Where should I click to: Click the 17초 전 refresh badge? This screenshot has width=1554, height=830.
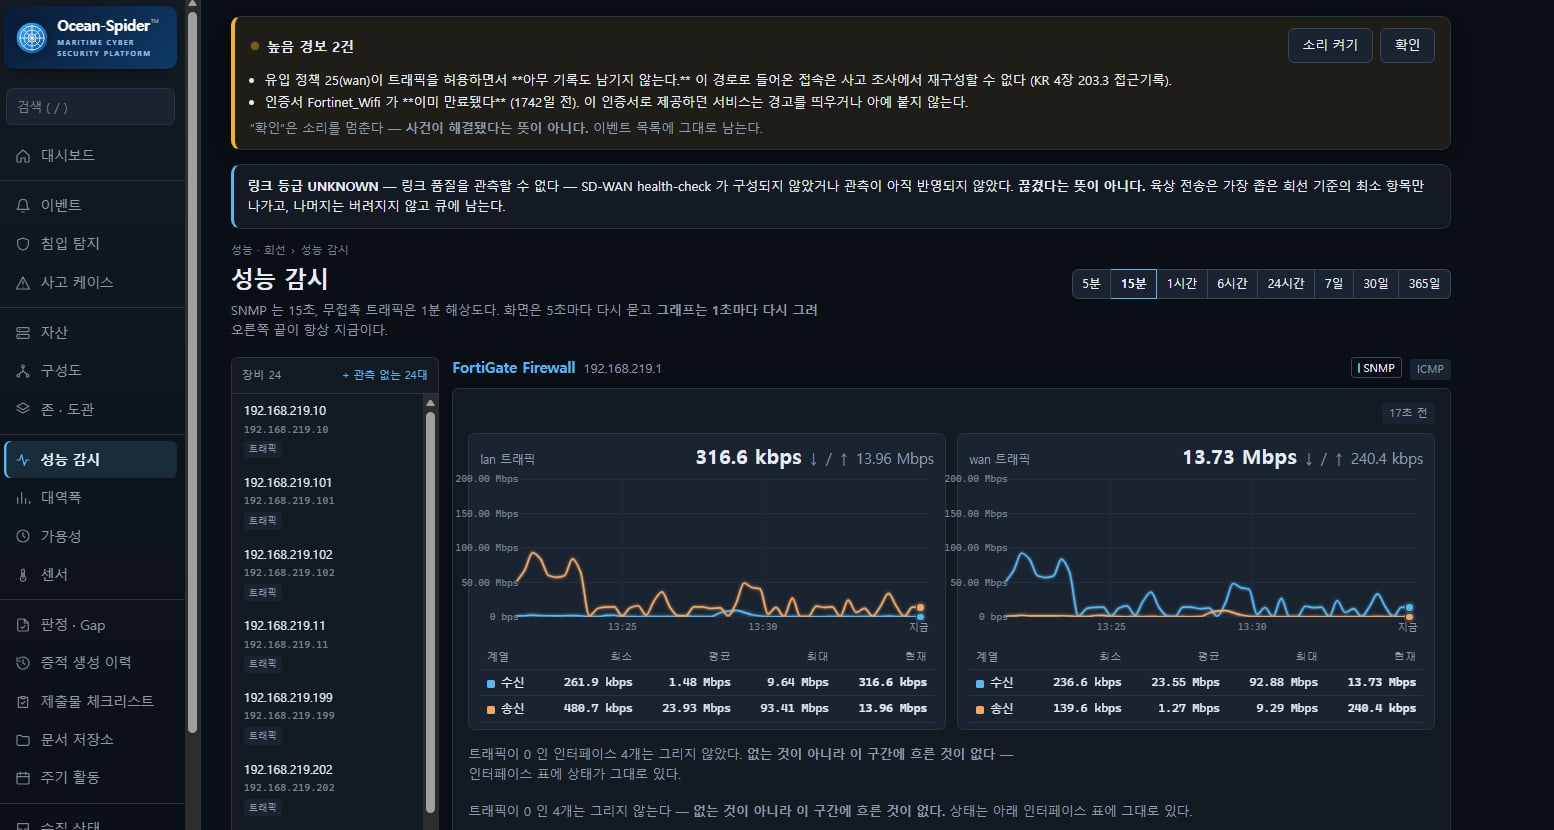[x=1408, y=413]
